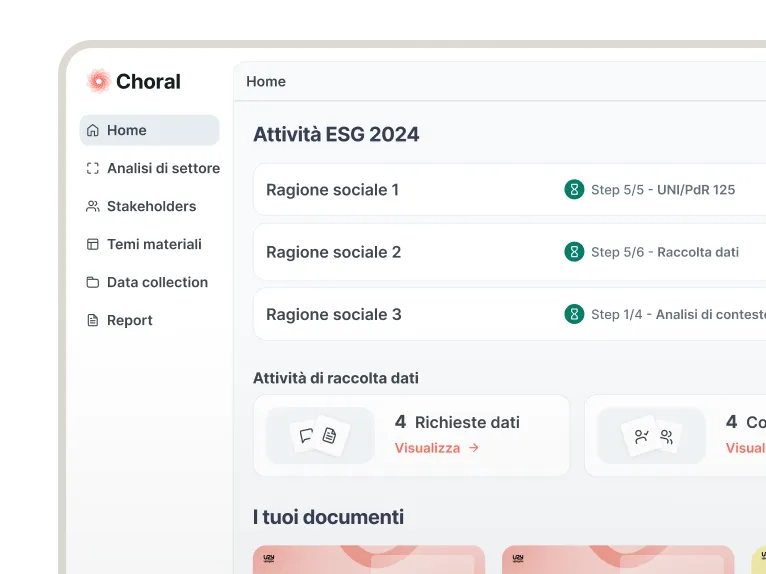Viewport: 766px width, 574px height.
Task: Open Data collection section
Action: click(x=149, y=282)
